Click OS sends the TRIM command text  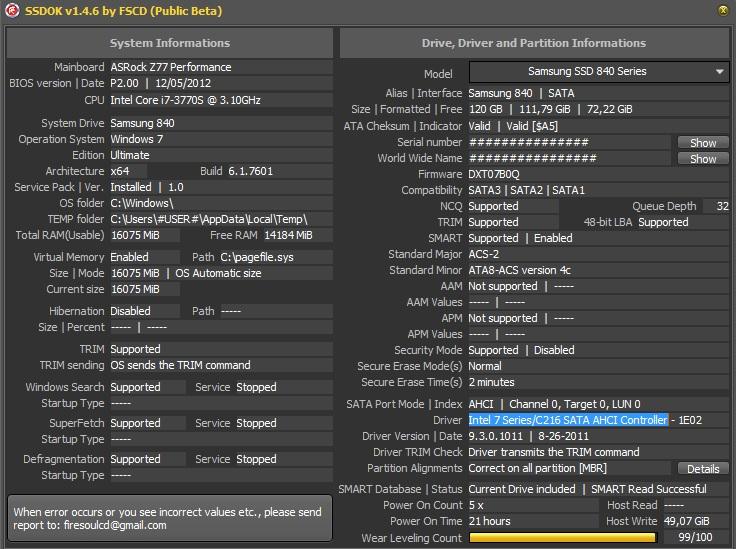coord(180,365)
